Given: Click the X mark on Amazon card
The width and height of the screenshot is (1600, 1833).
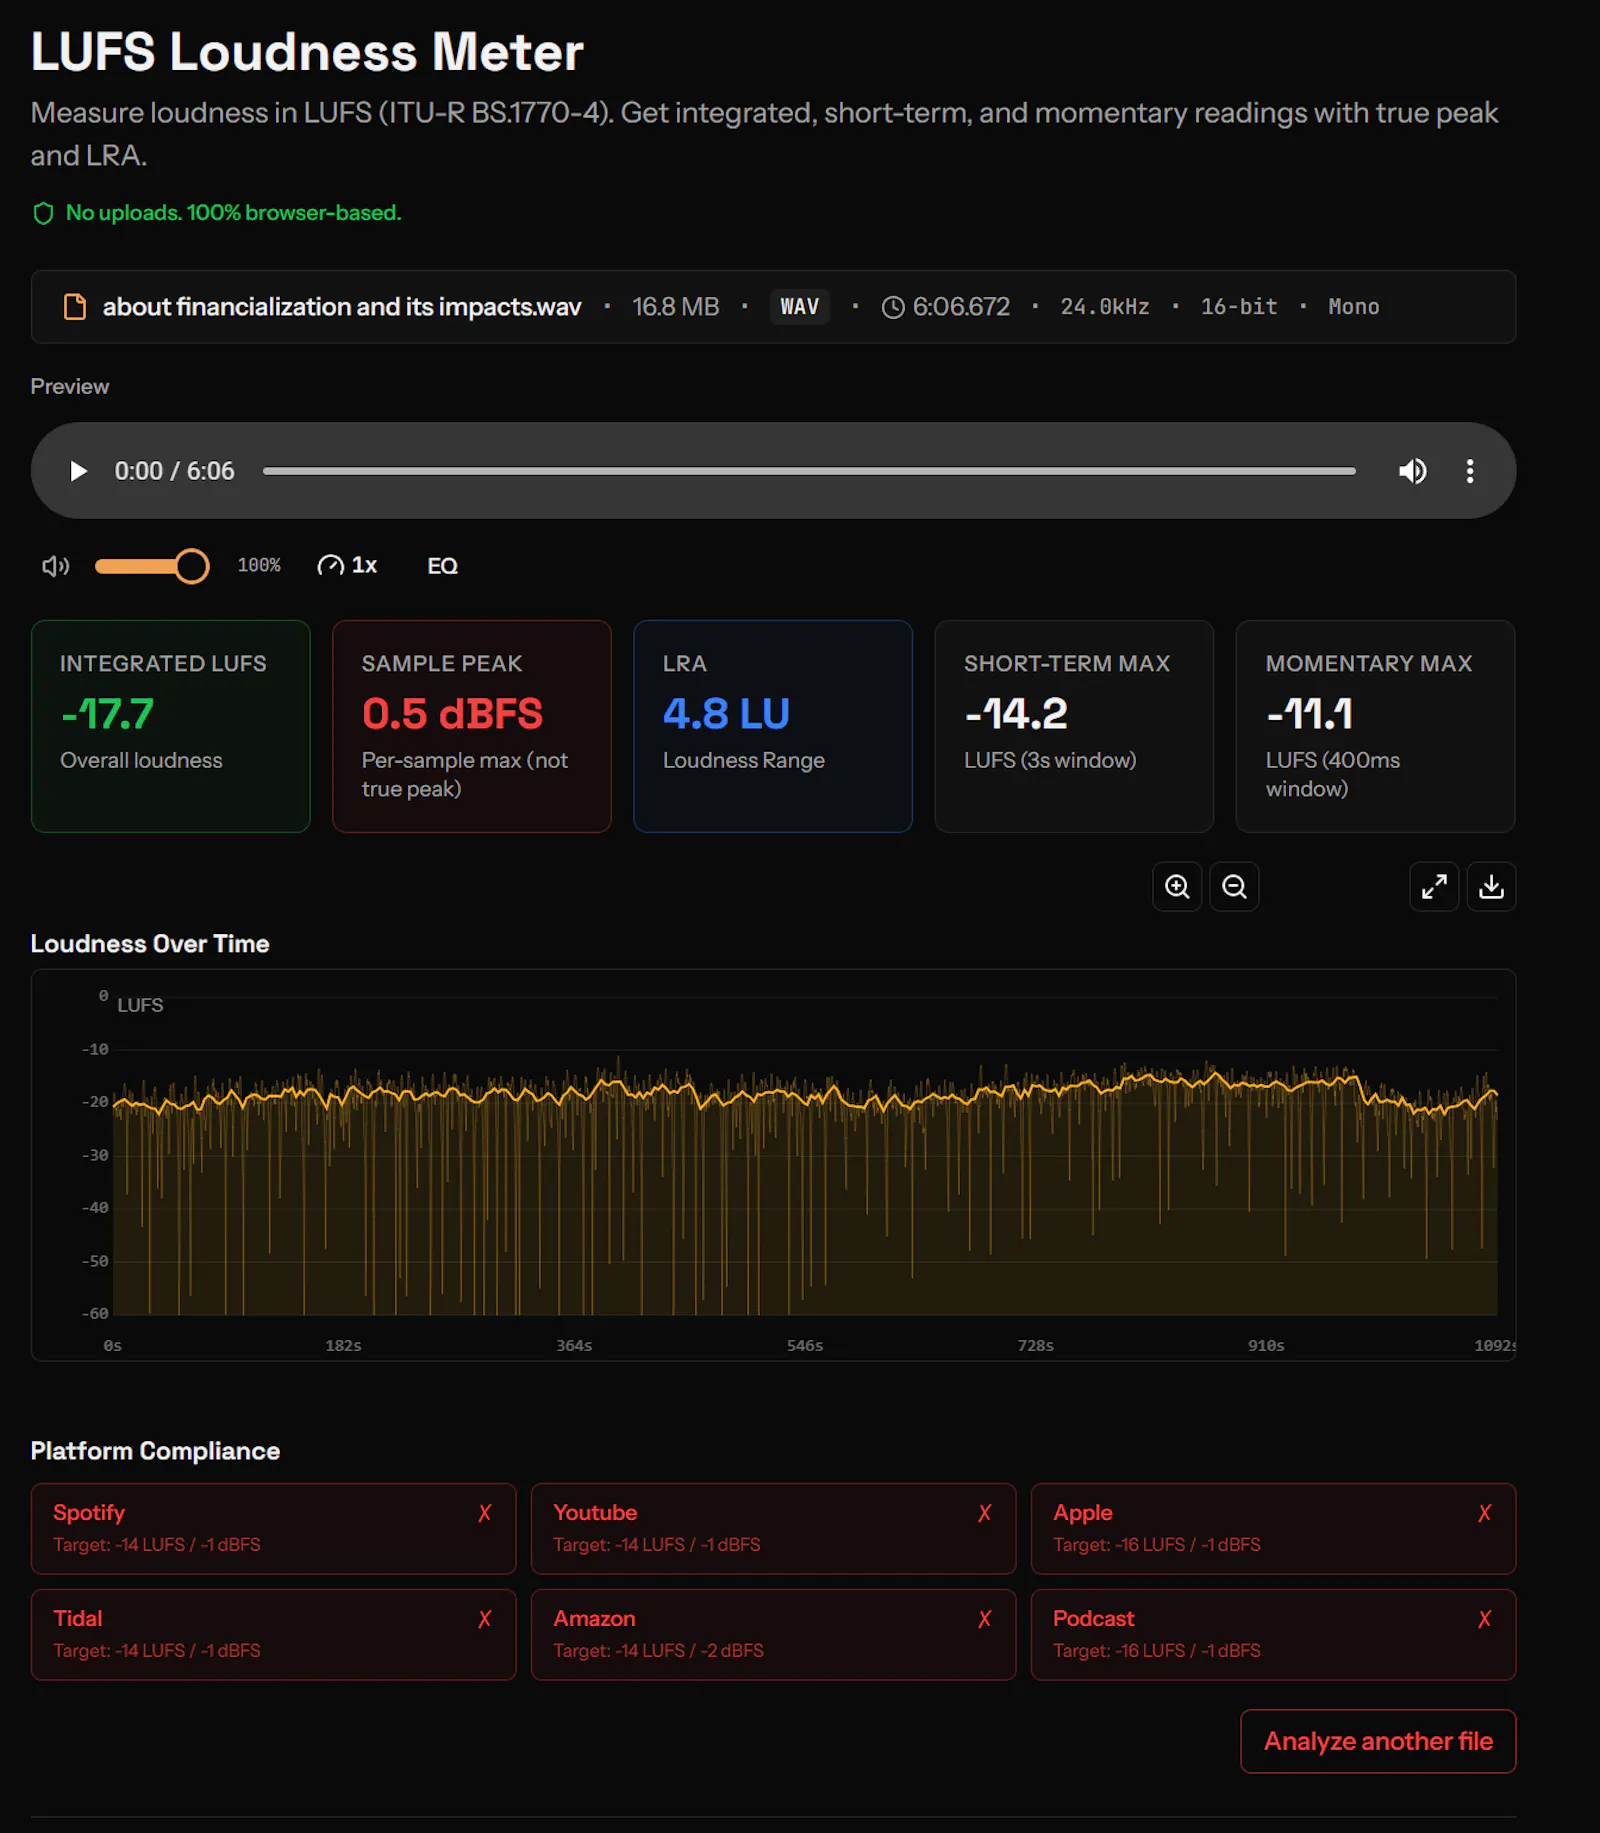Looking at the screenshot, I should click(x=985, y=1619).
